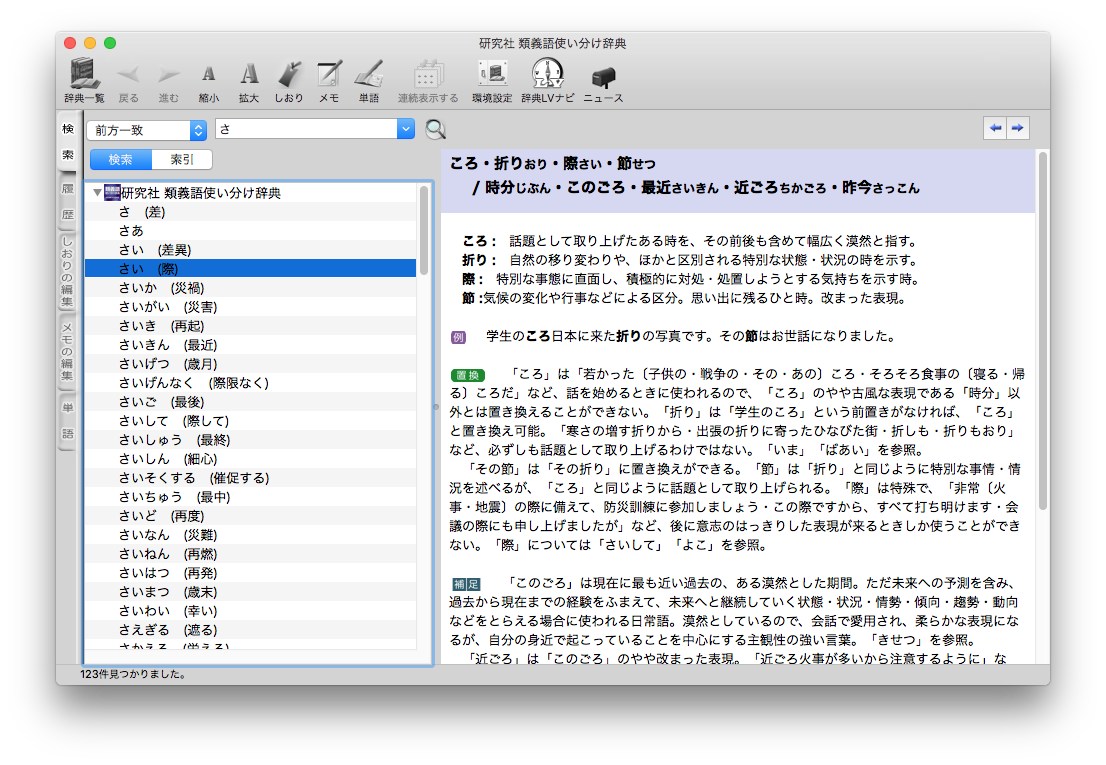Open the ニュース mailbox icon
This screenshot has height=765, width=1106.
pyautogui.click(x=603, y=74)
